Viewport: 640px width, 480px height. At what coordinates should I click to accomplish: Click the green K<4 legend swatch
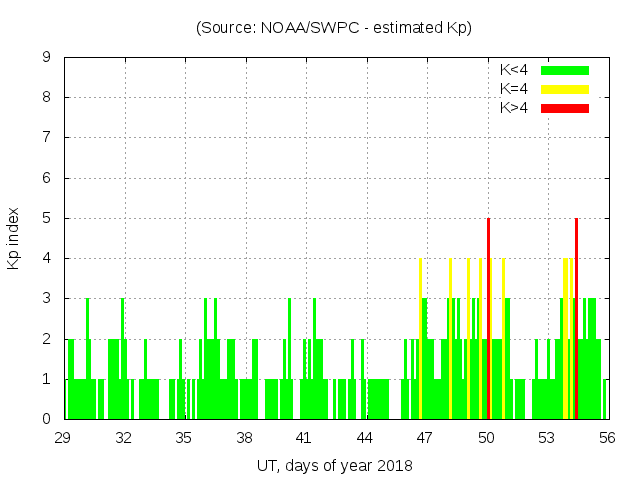[565, 70]
